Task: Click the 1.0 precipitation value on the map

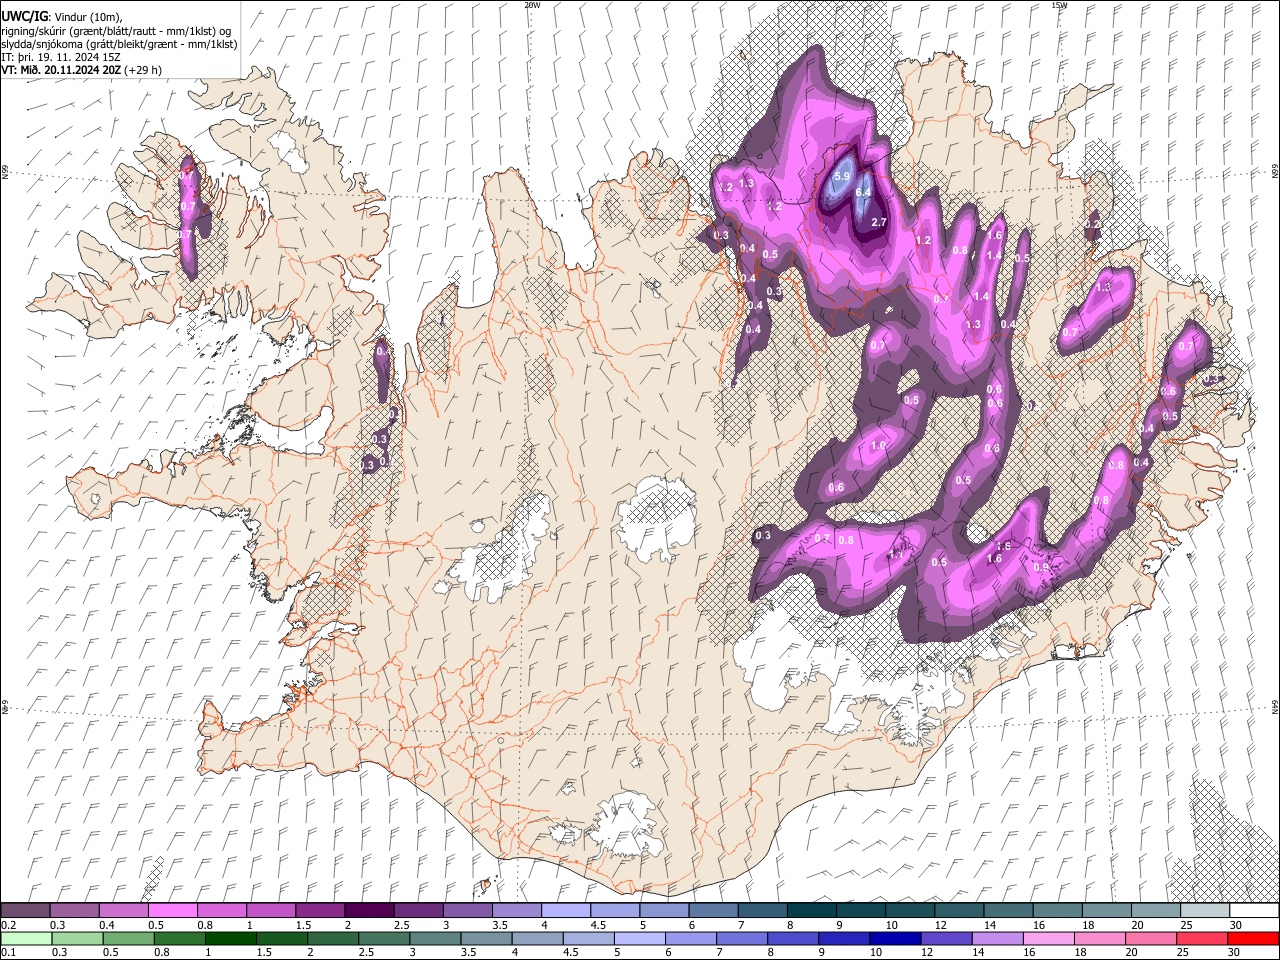Action: [x=879, y=445]
